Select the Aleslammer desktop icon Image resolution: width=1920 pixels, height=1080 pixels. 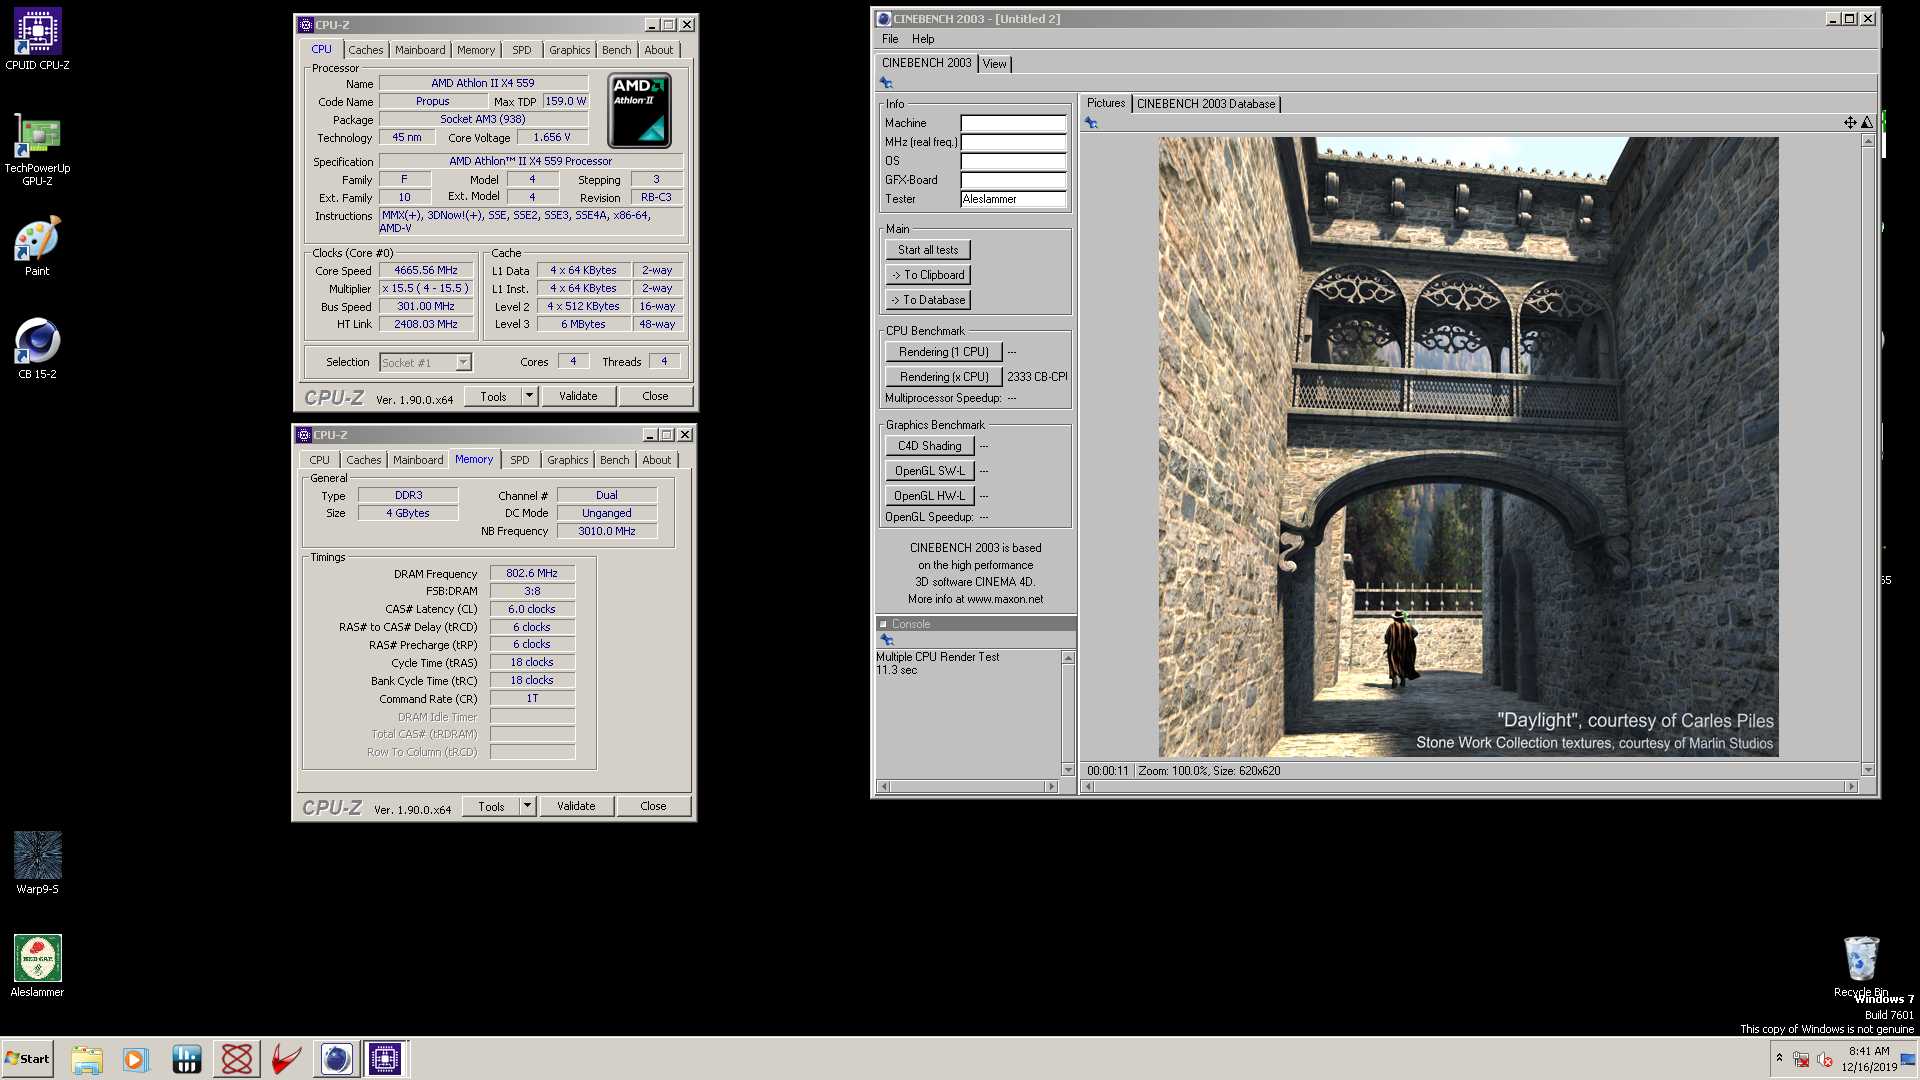click(x=37, y=966)
